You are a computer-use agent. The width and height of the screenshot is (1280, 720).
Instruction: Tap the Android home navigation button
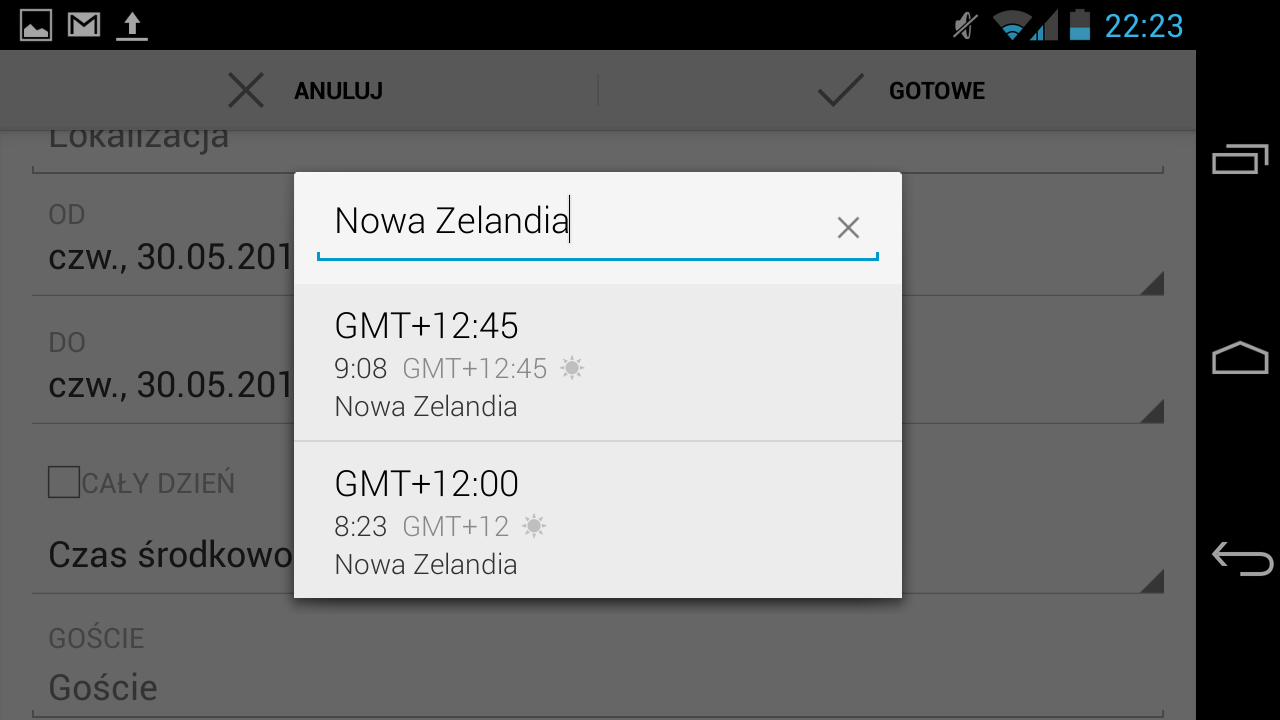[1240, 358]
